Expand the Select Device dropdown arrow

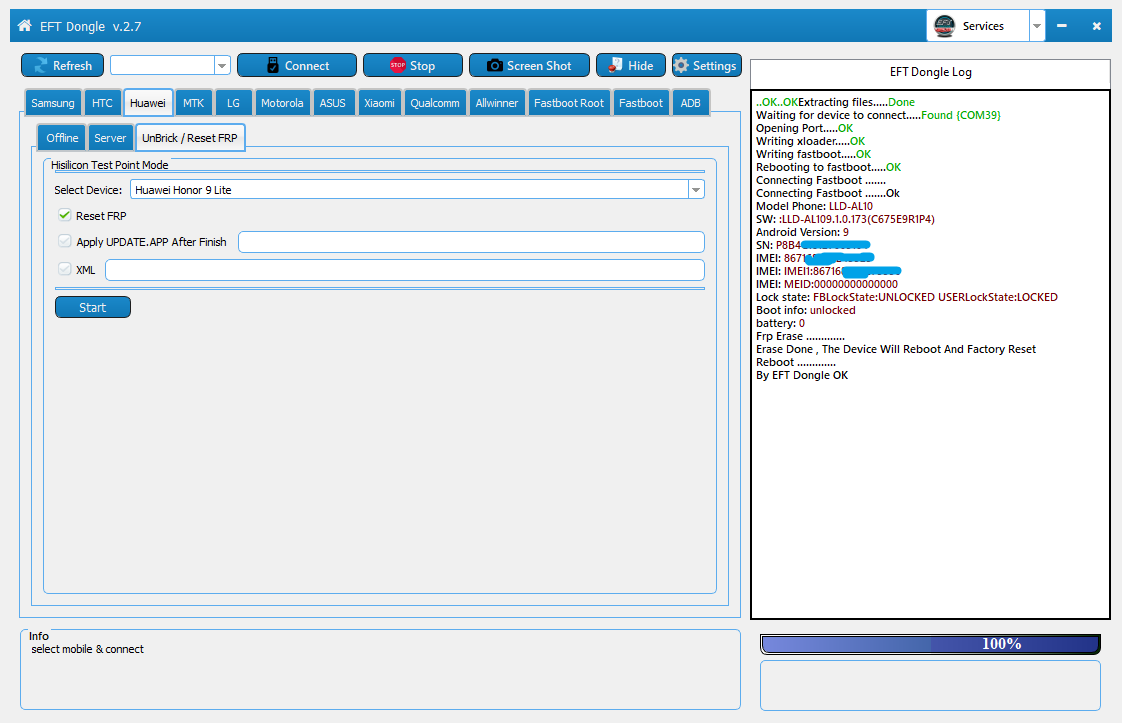pyautogui.click(x=696, y=190)
